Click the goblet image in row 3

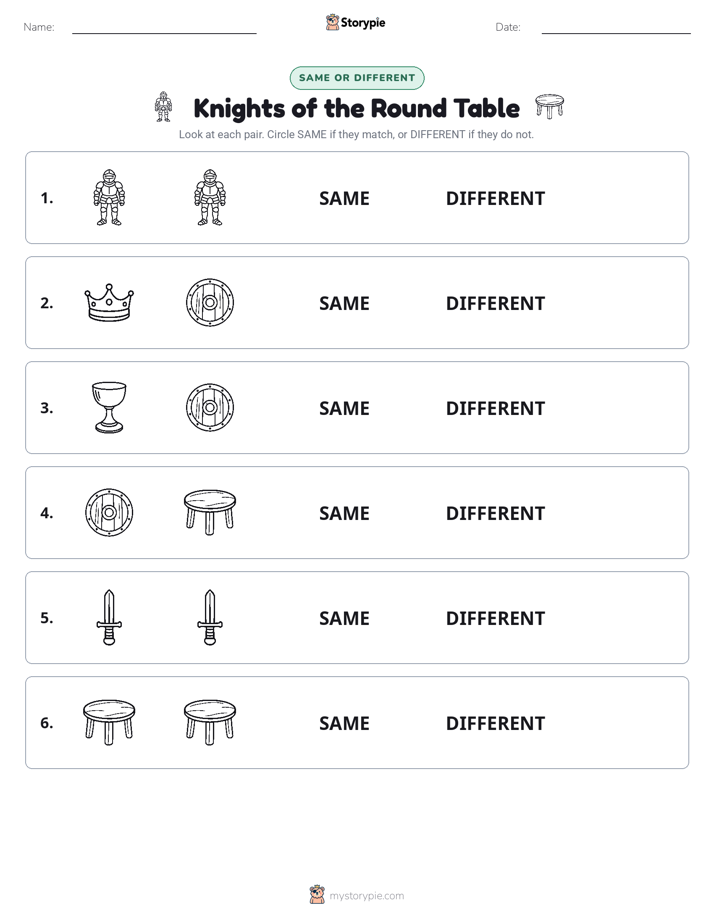click(x=109, y=407)
